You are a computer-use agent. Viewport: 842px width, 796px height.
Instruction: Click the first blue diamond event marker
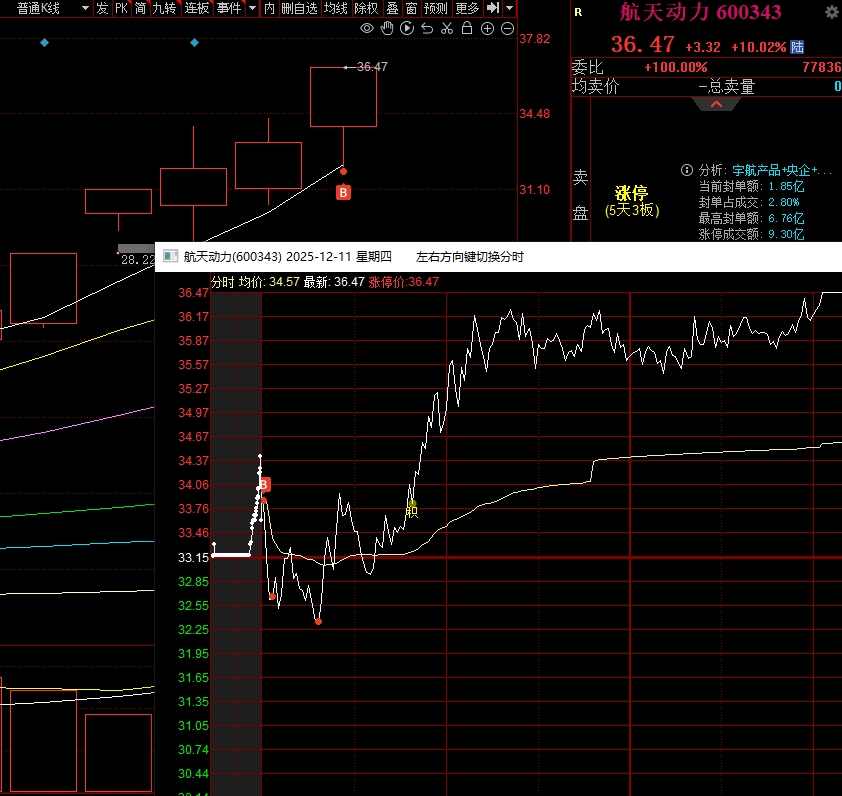tap(45, 42)
